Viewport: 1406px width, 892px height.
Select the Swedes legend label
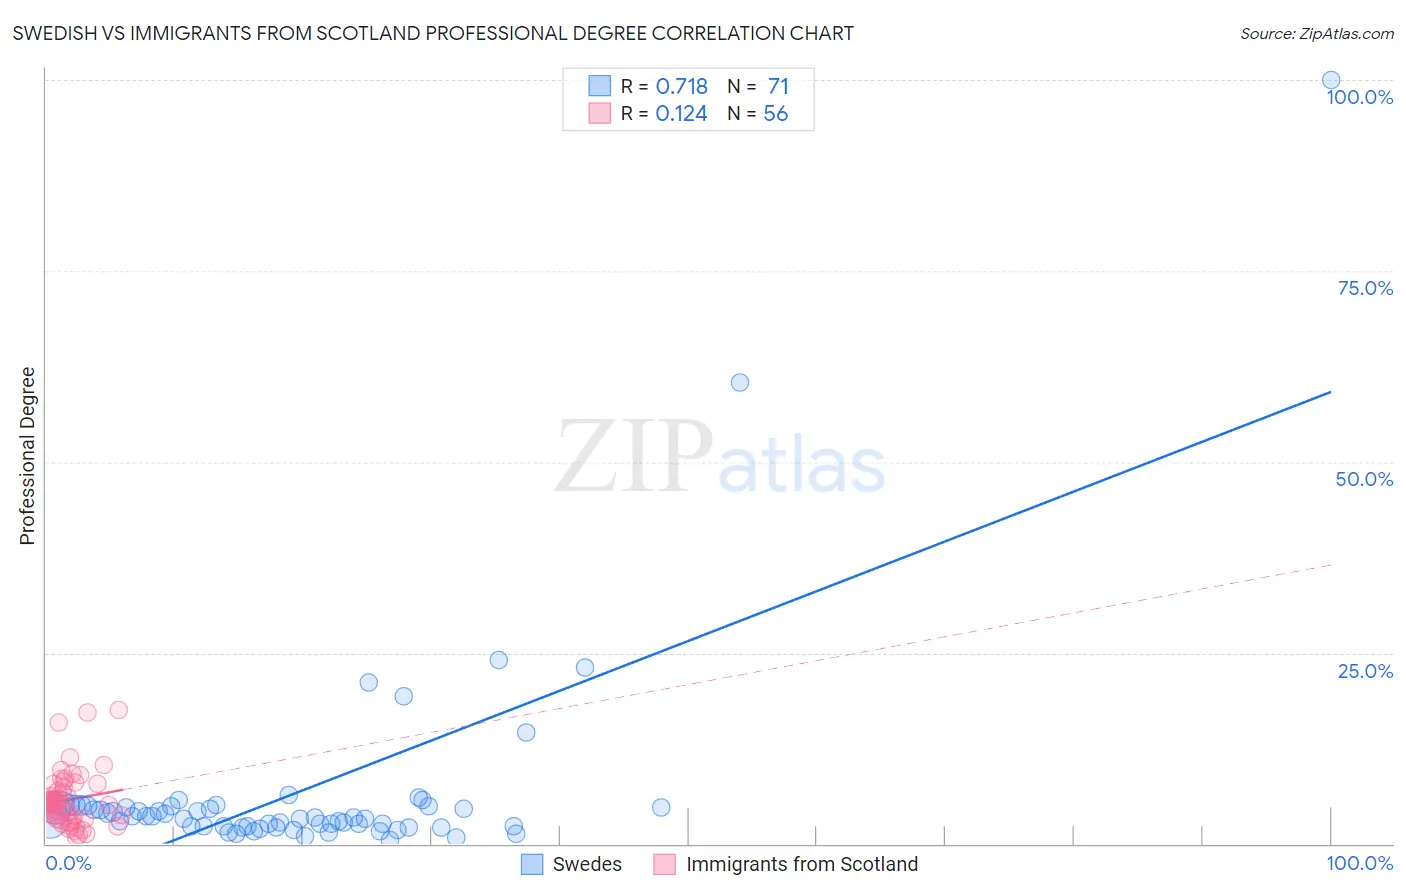[587, 864]
